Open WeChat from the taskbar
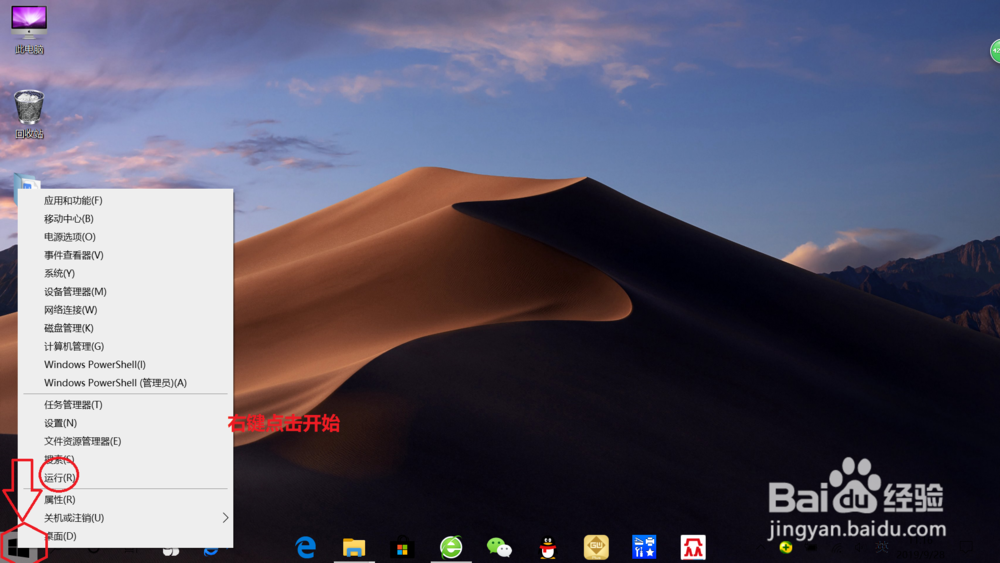 [499, 547]
